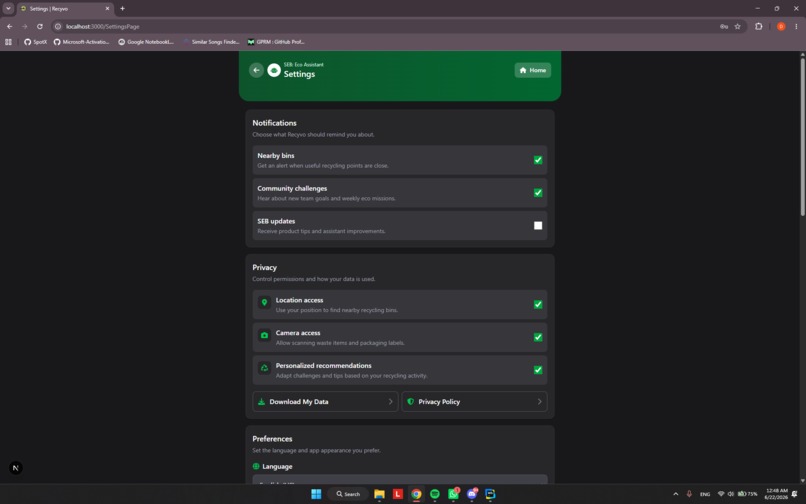Open the Privacy Policy link
Image resolution: width=806 pixels, height=504 pixels.
474,402
